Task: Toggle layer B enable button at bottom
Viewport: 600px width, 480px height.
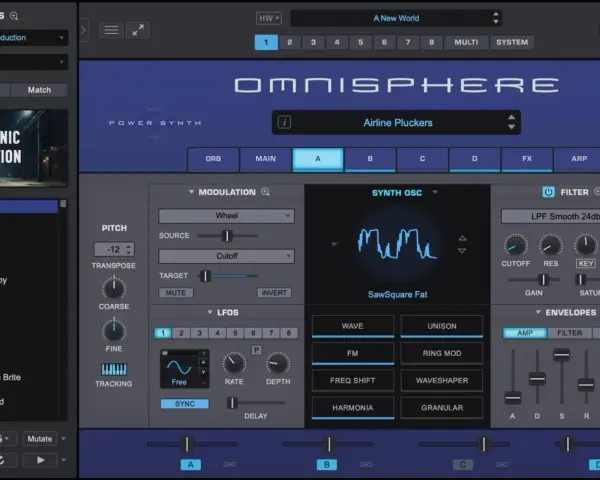Action: point(327,465)
